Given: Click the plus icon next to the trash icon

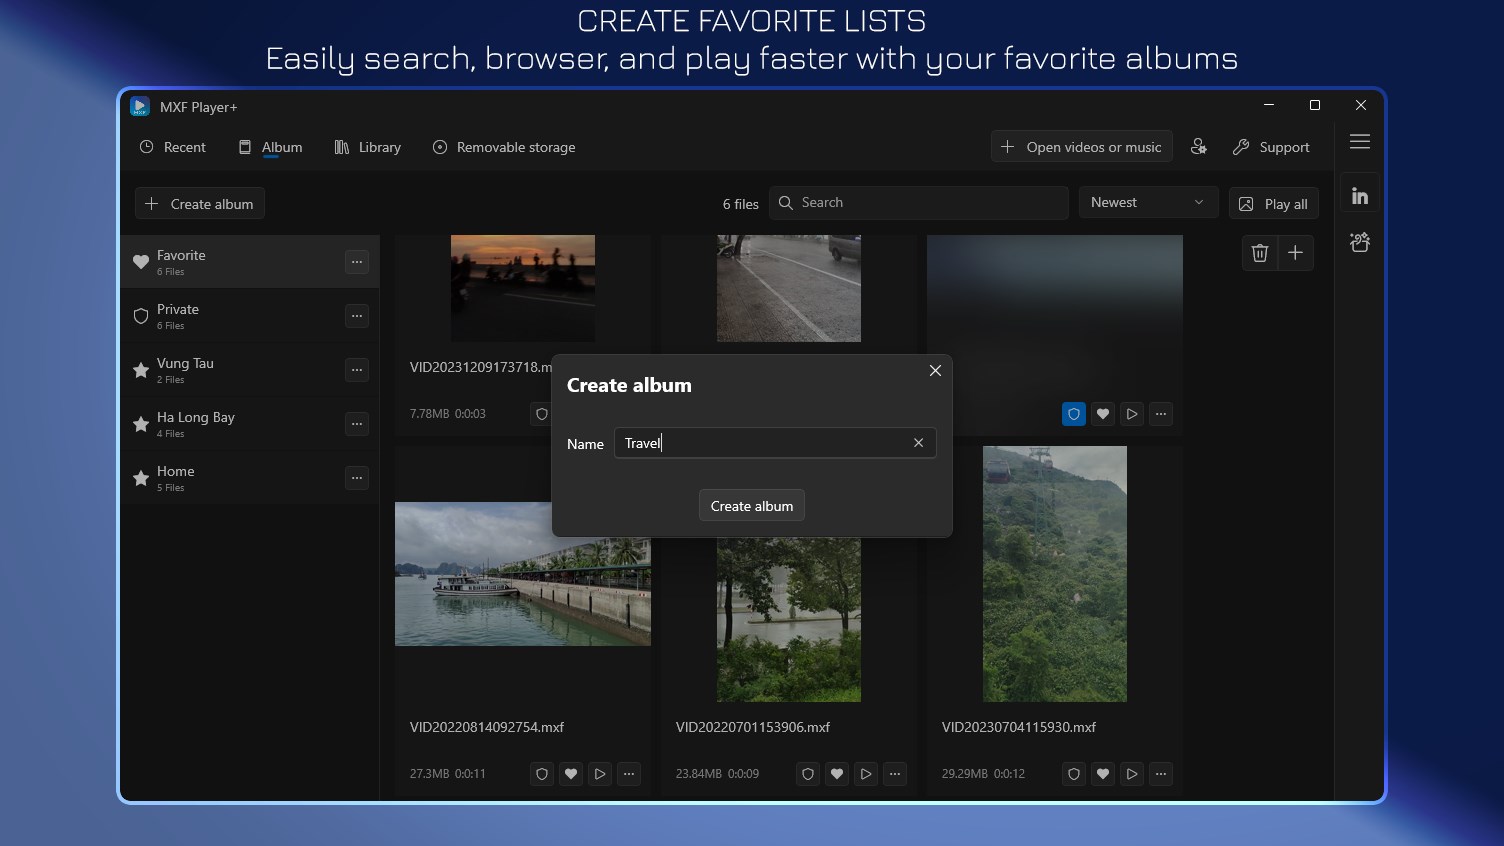Looking at the screenshot, I should pyautogui.click(x=1296, y=252).
